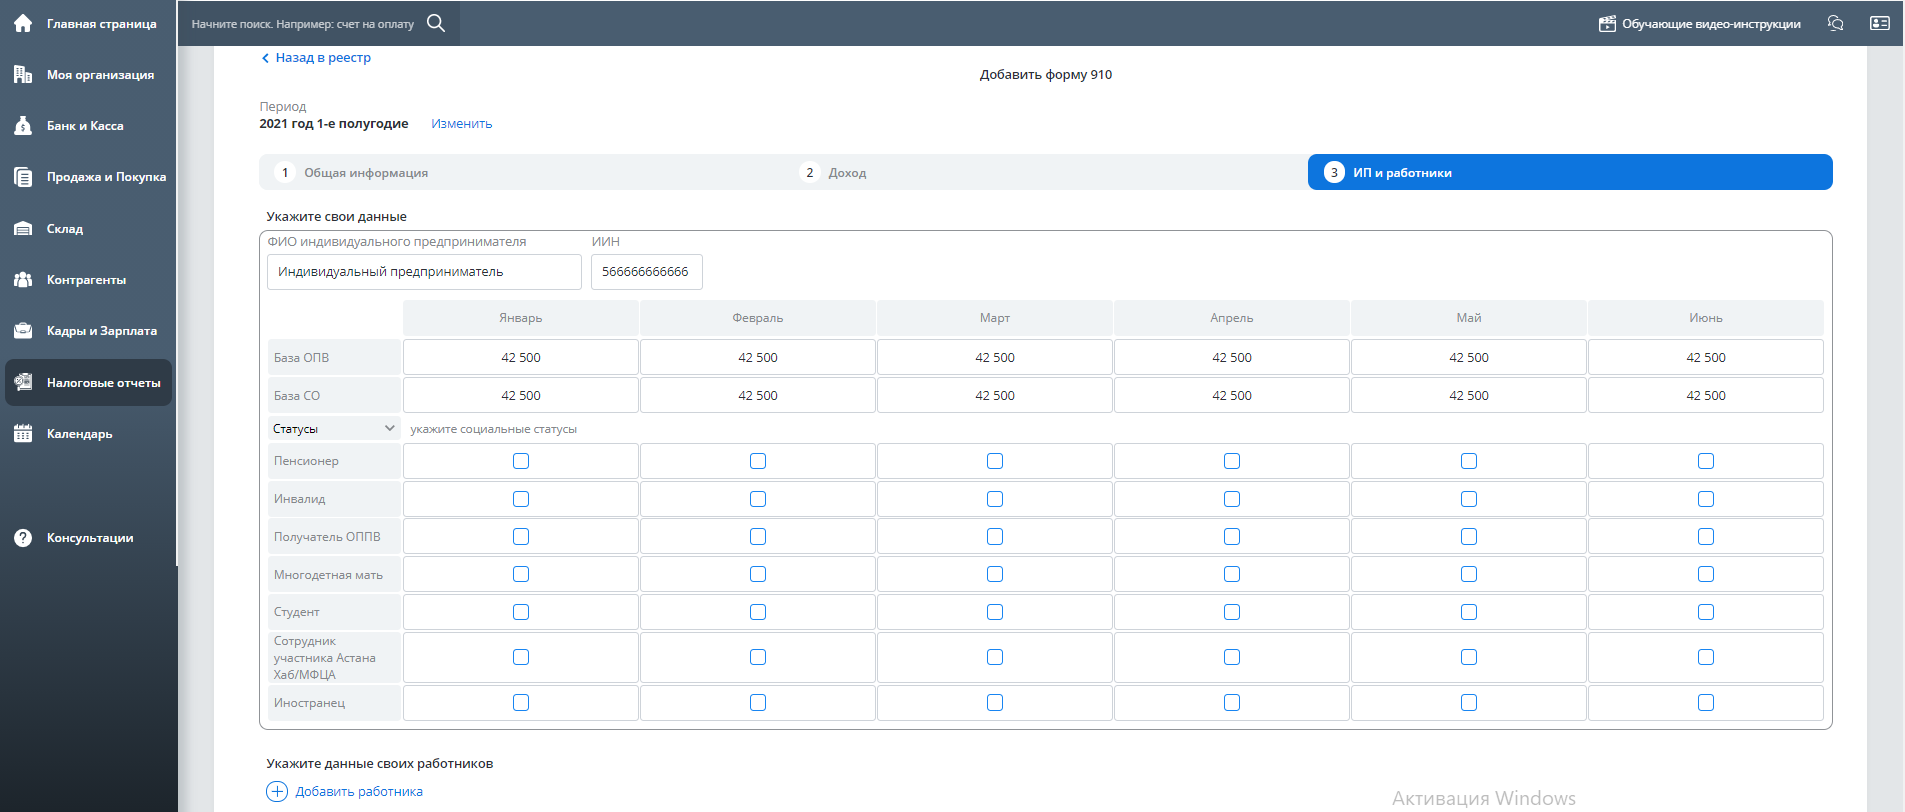Check Пенсионер checkbox for Январь
The width and height of the screenshot is (1905, 812).
coord(521,461)
